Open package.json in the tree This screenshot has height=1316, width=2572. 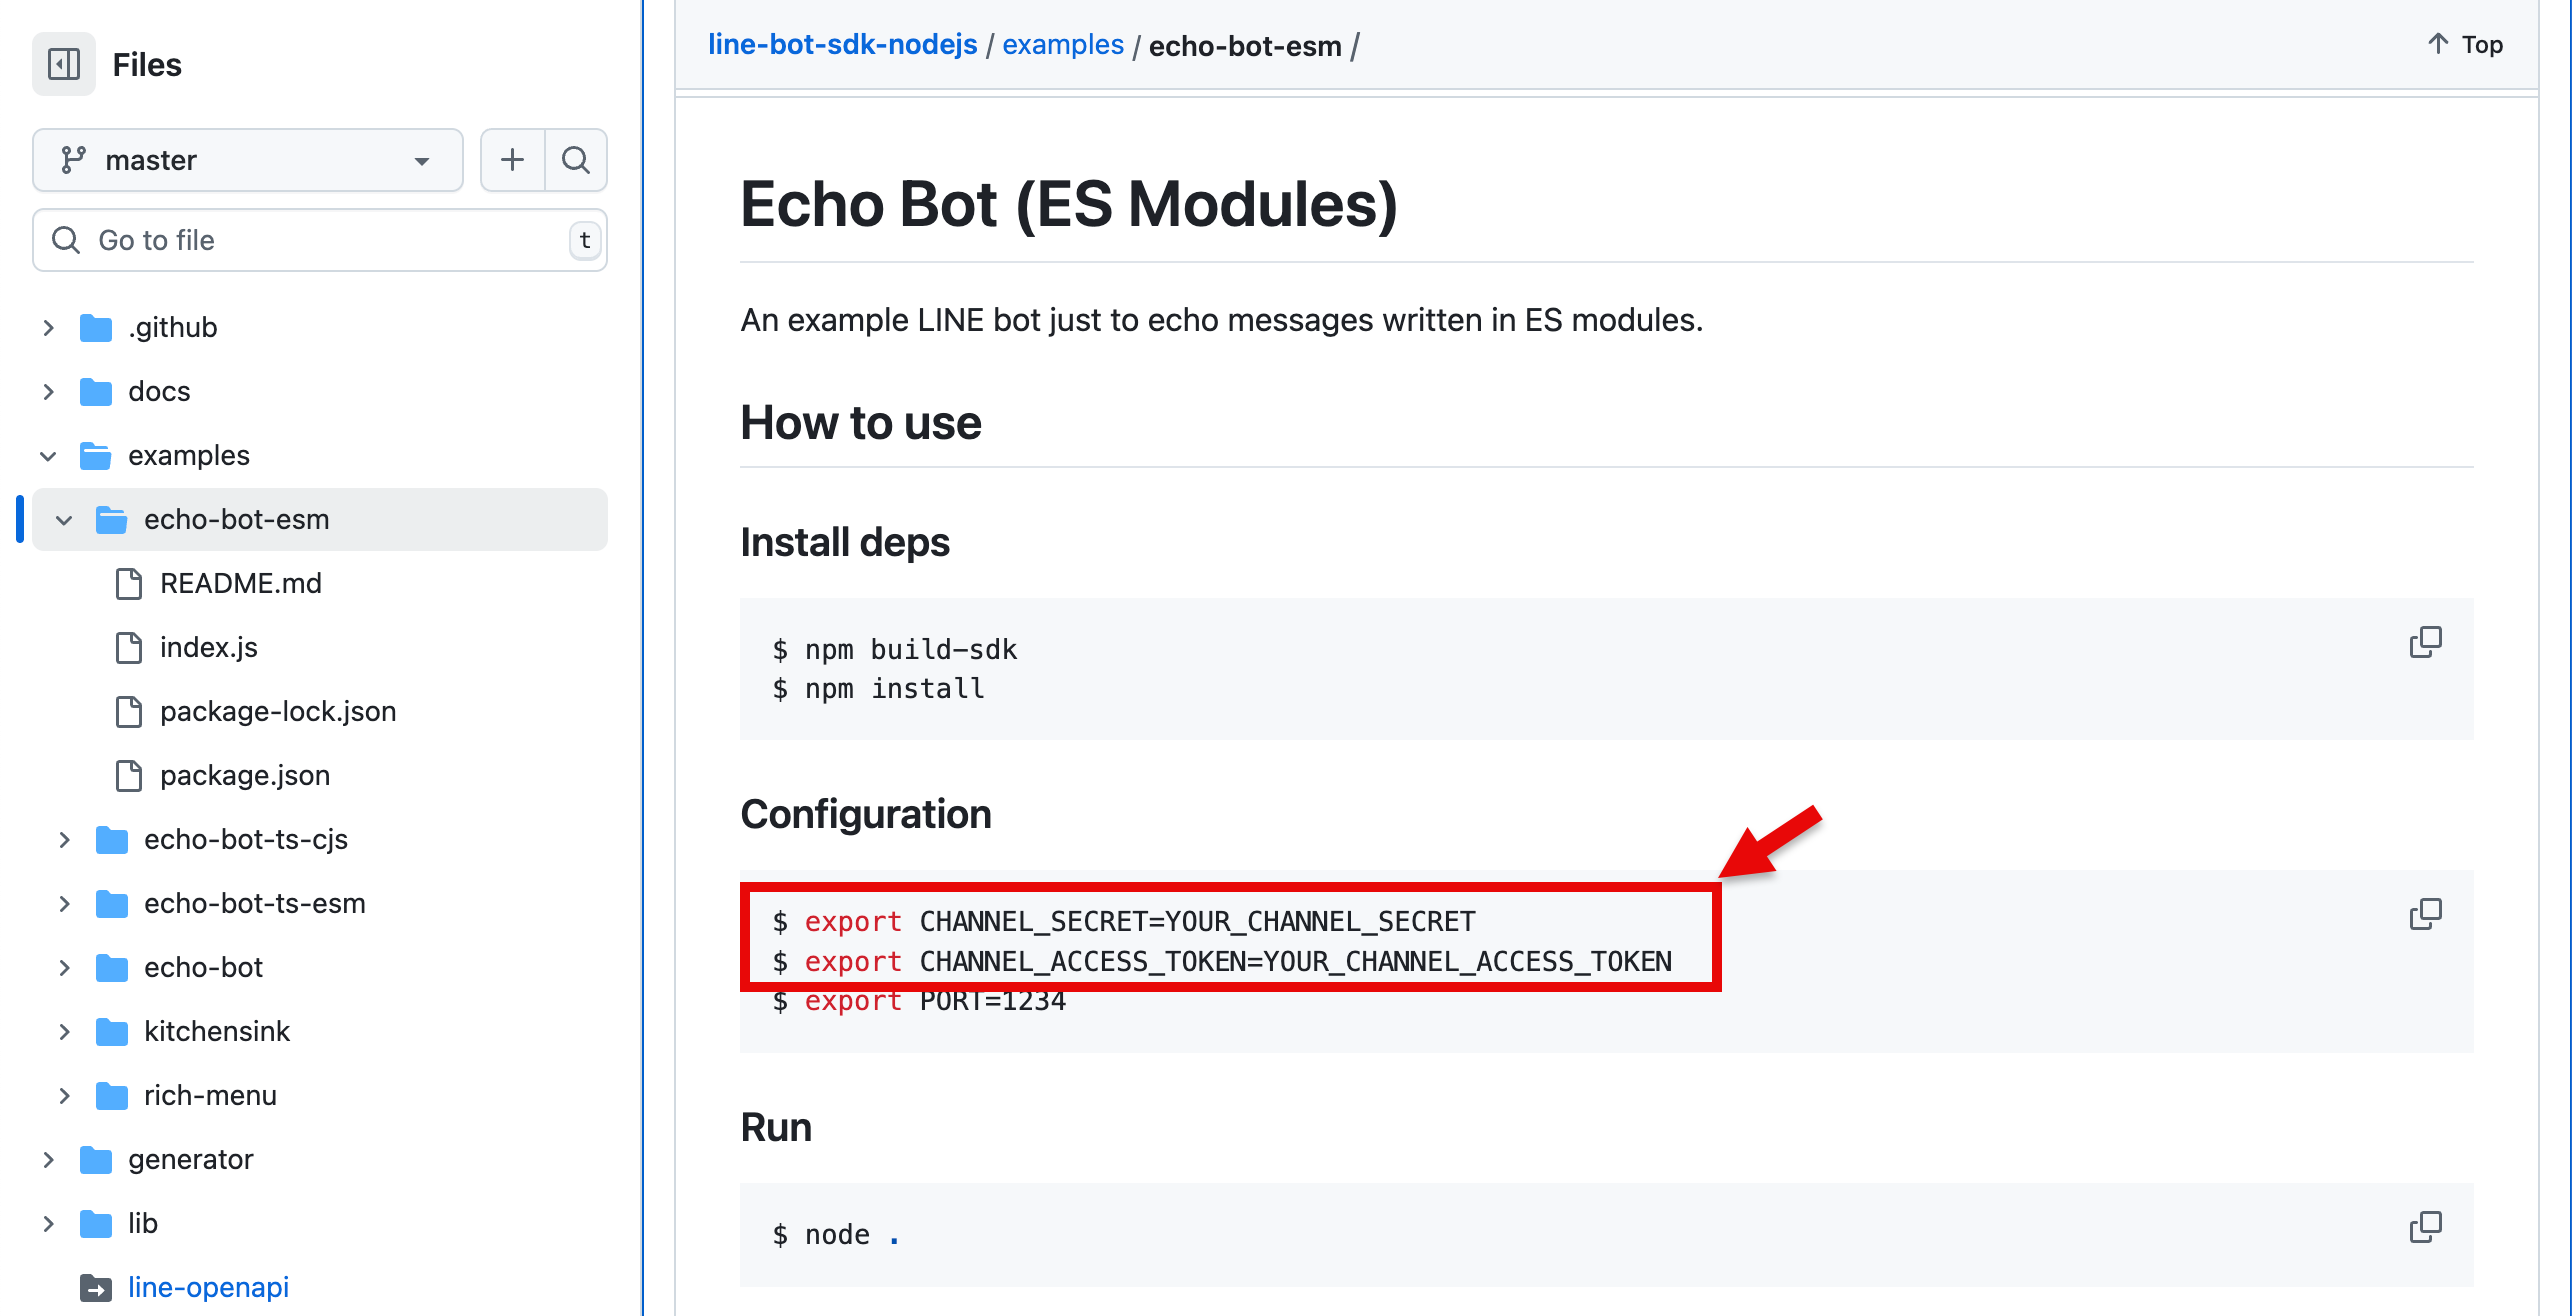pos(244,776)
